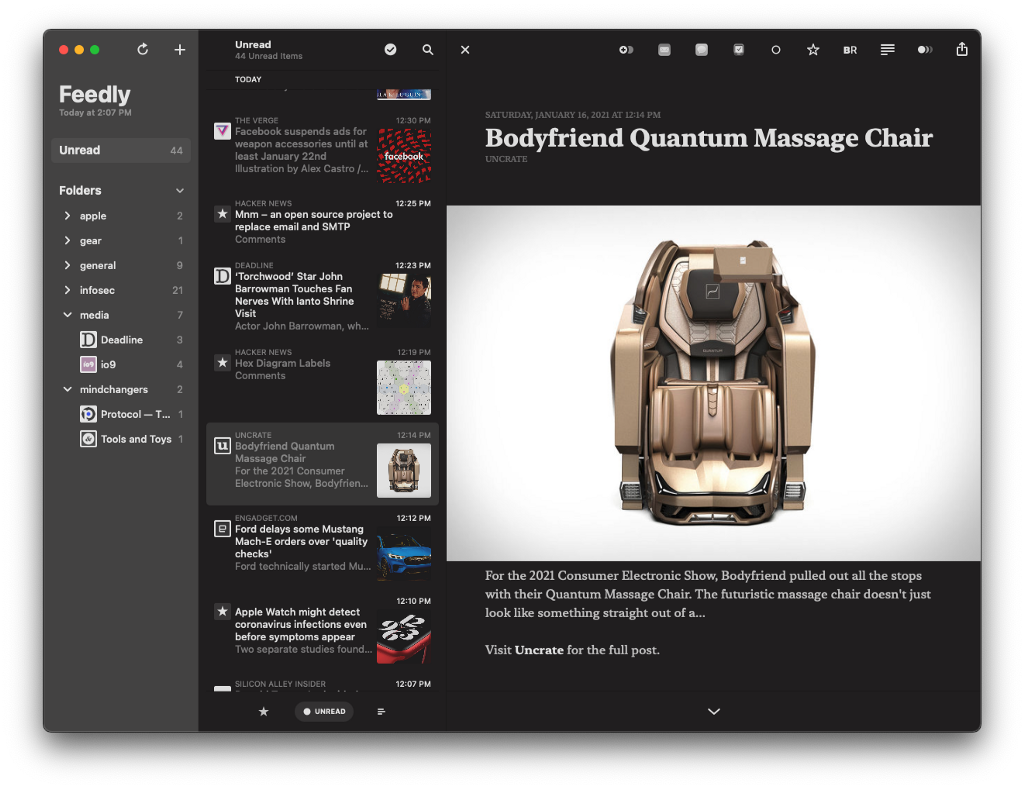The height and width of the screenshot is (789, 1024).
Task: Add a new subscription with plus icon
Action: pyautogui.click(x=180, y=50)
